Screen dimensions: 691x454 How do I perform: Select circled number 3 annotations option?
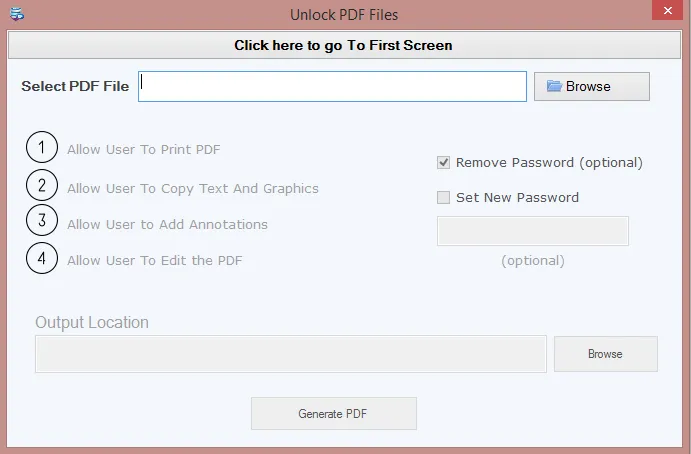coord(42,220)
